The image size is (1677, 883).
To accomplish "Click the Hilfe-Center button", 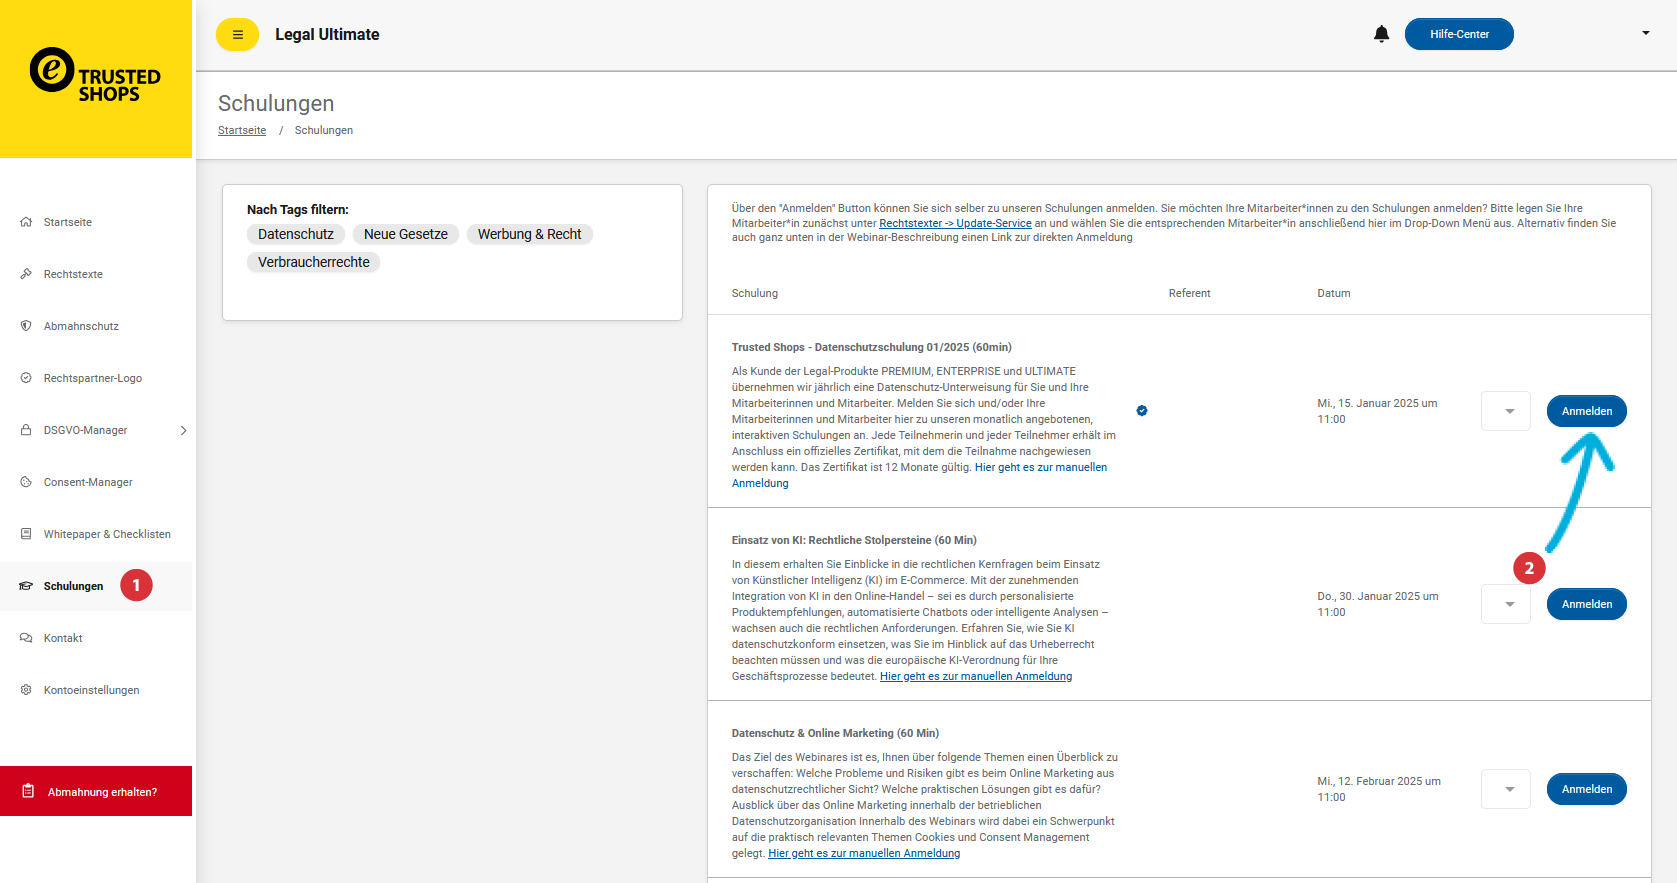I will 1459,34.
